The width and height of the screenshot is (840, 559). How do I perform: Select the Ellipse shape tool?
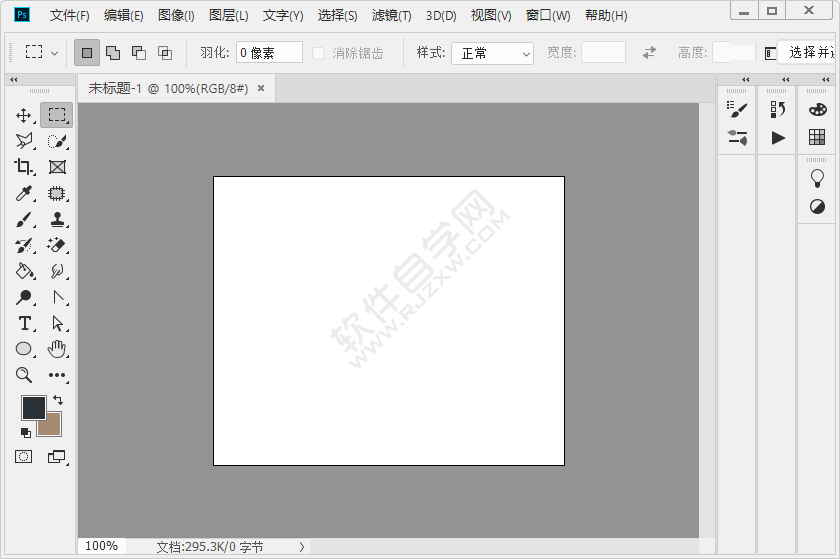pos(24,349)
